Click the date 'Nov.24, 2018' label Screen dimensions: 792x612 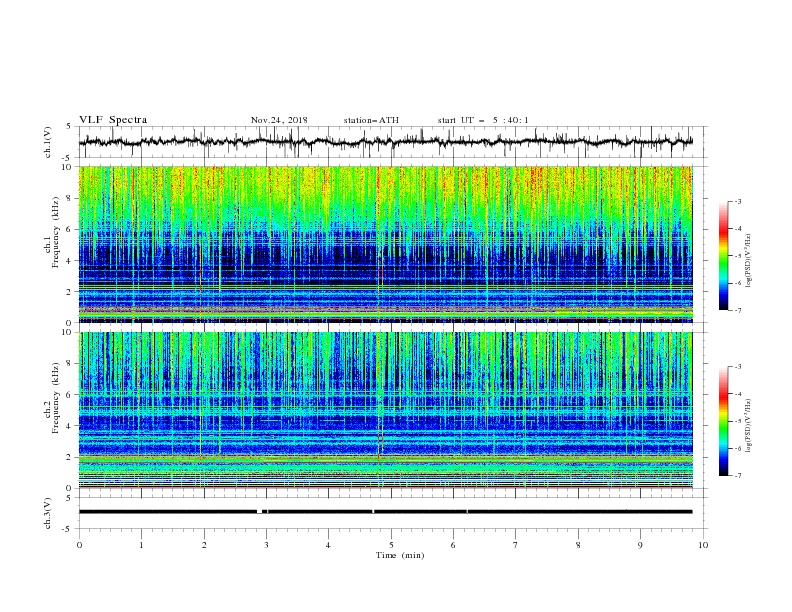(279, 120)
